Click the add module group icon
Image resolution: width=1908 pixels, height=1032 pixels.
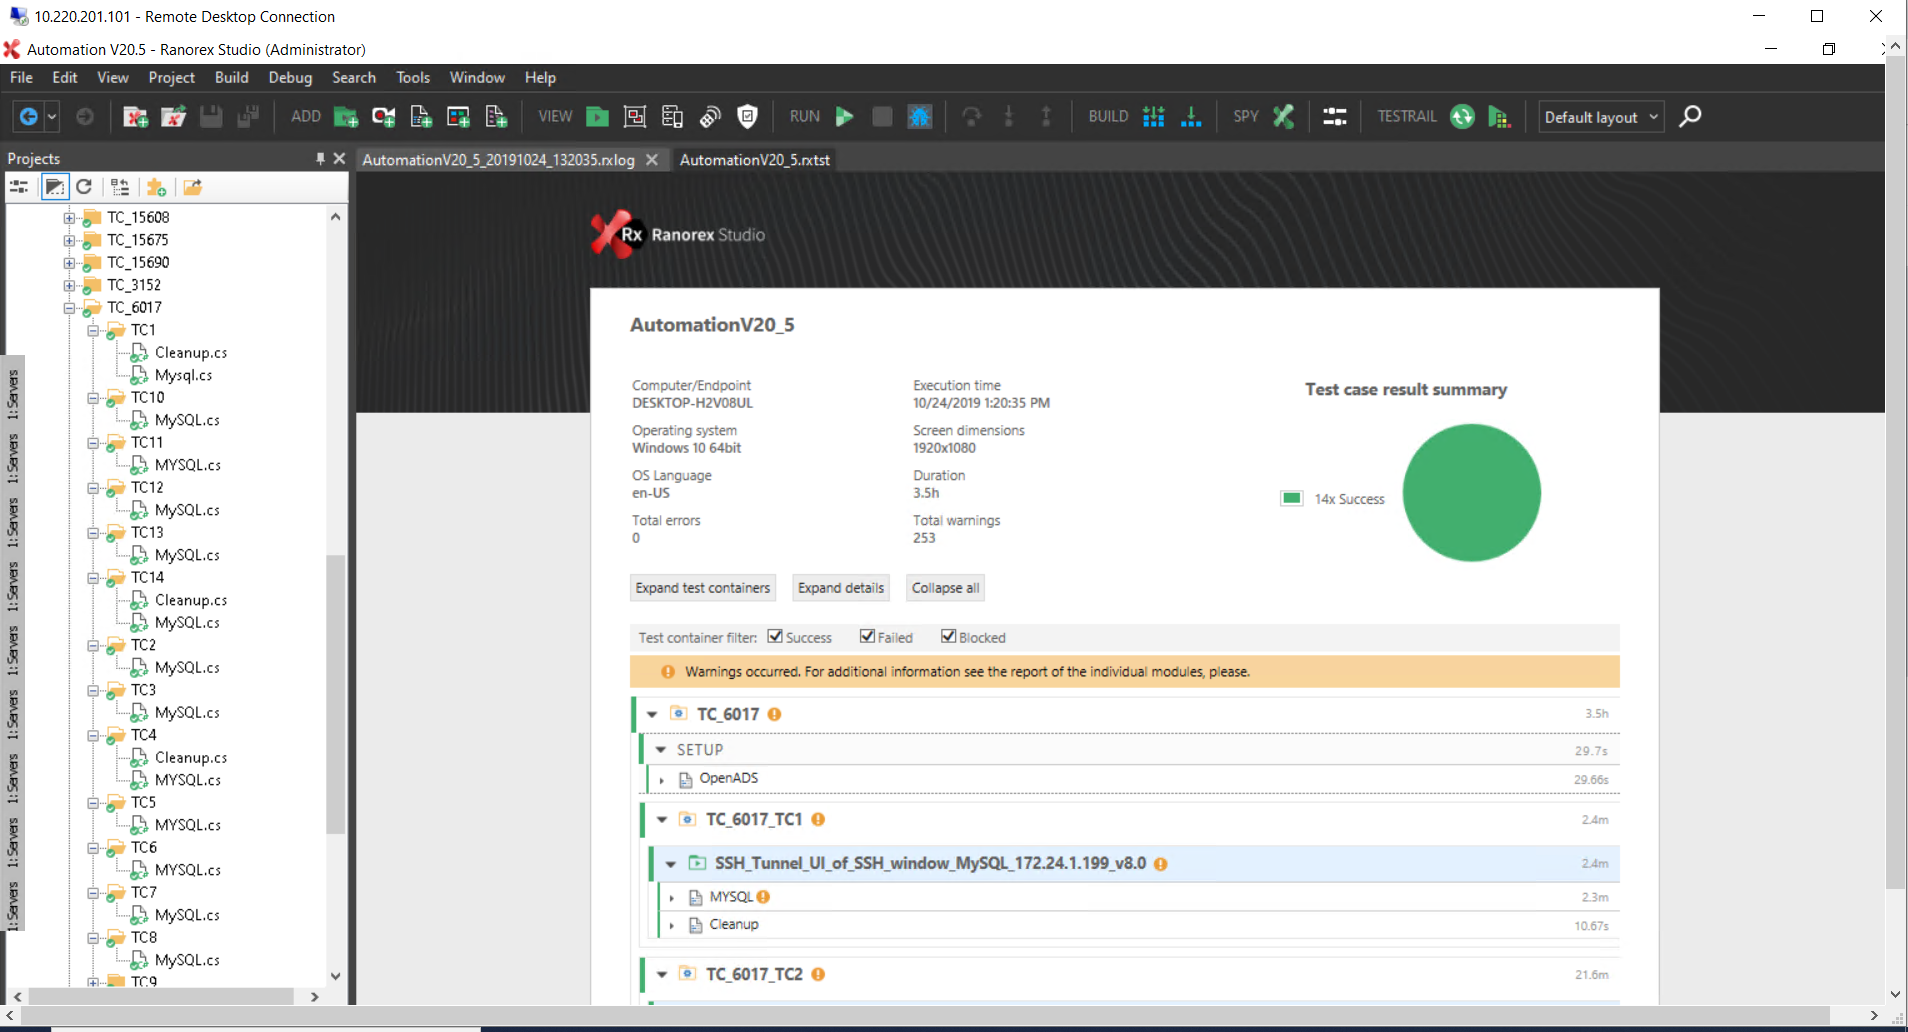click(x=496, y=117)
